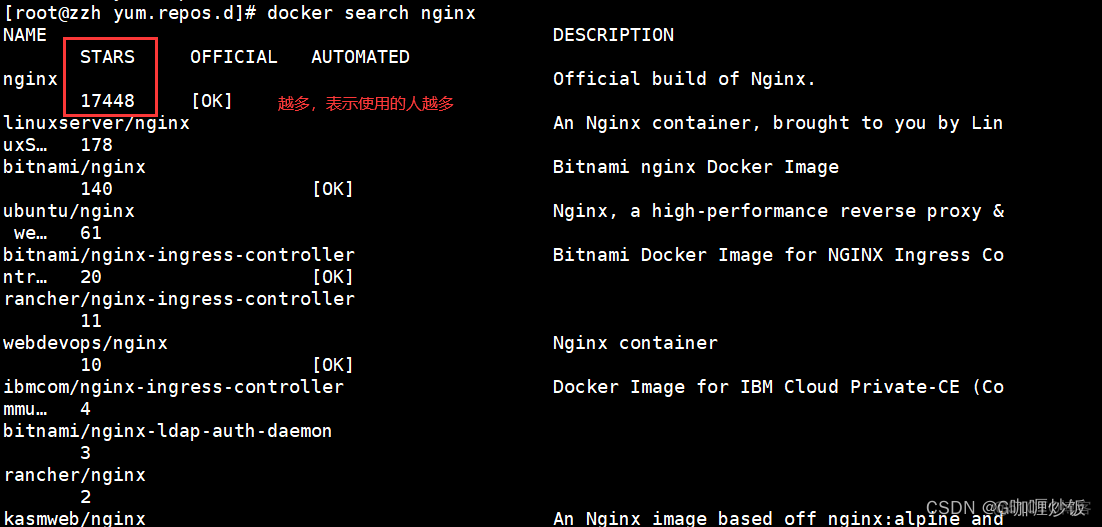Click the rancher/nginx-ingress-controller image name
1102x527 pixels.
(179, 299)
